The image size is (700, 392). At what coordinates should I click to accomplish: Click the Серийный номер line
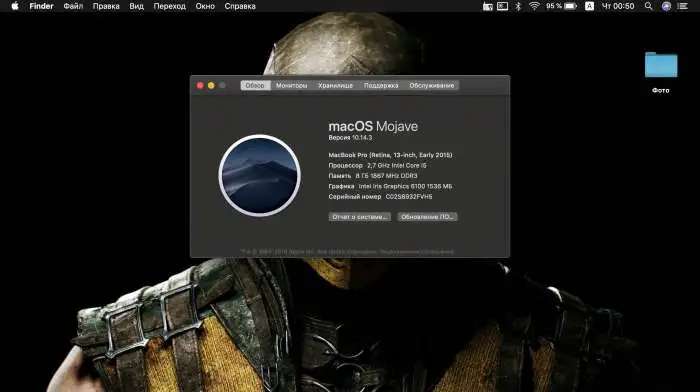point(380,196)
